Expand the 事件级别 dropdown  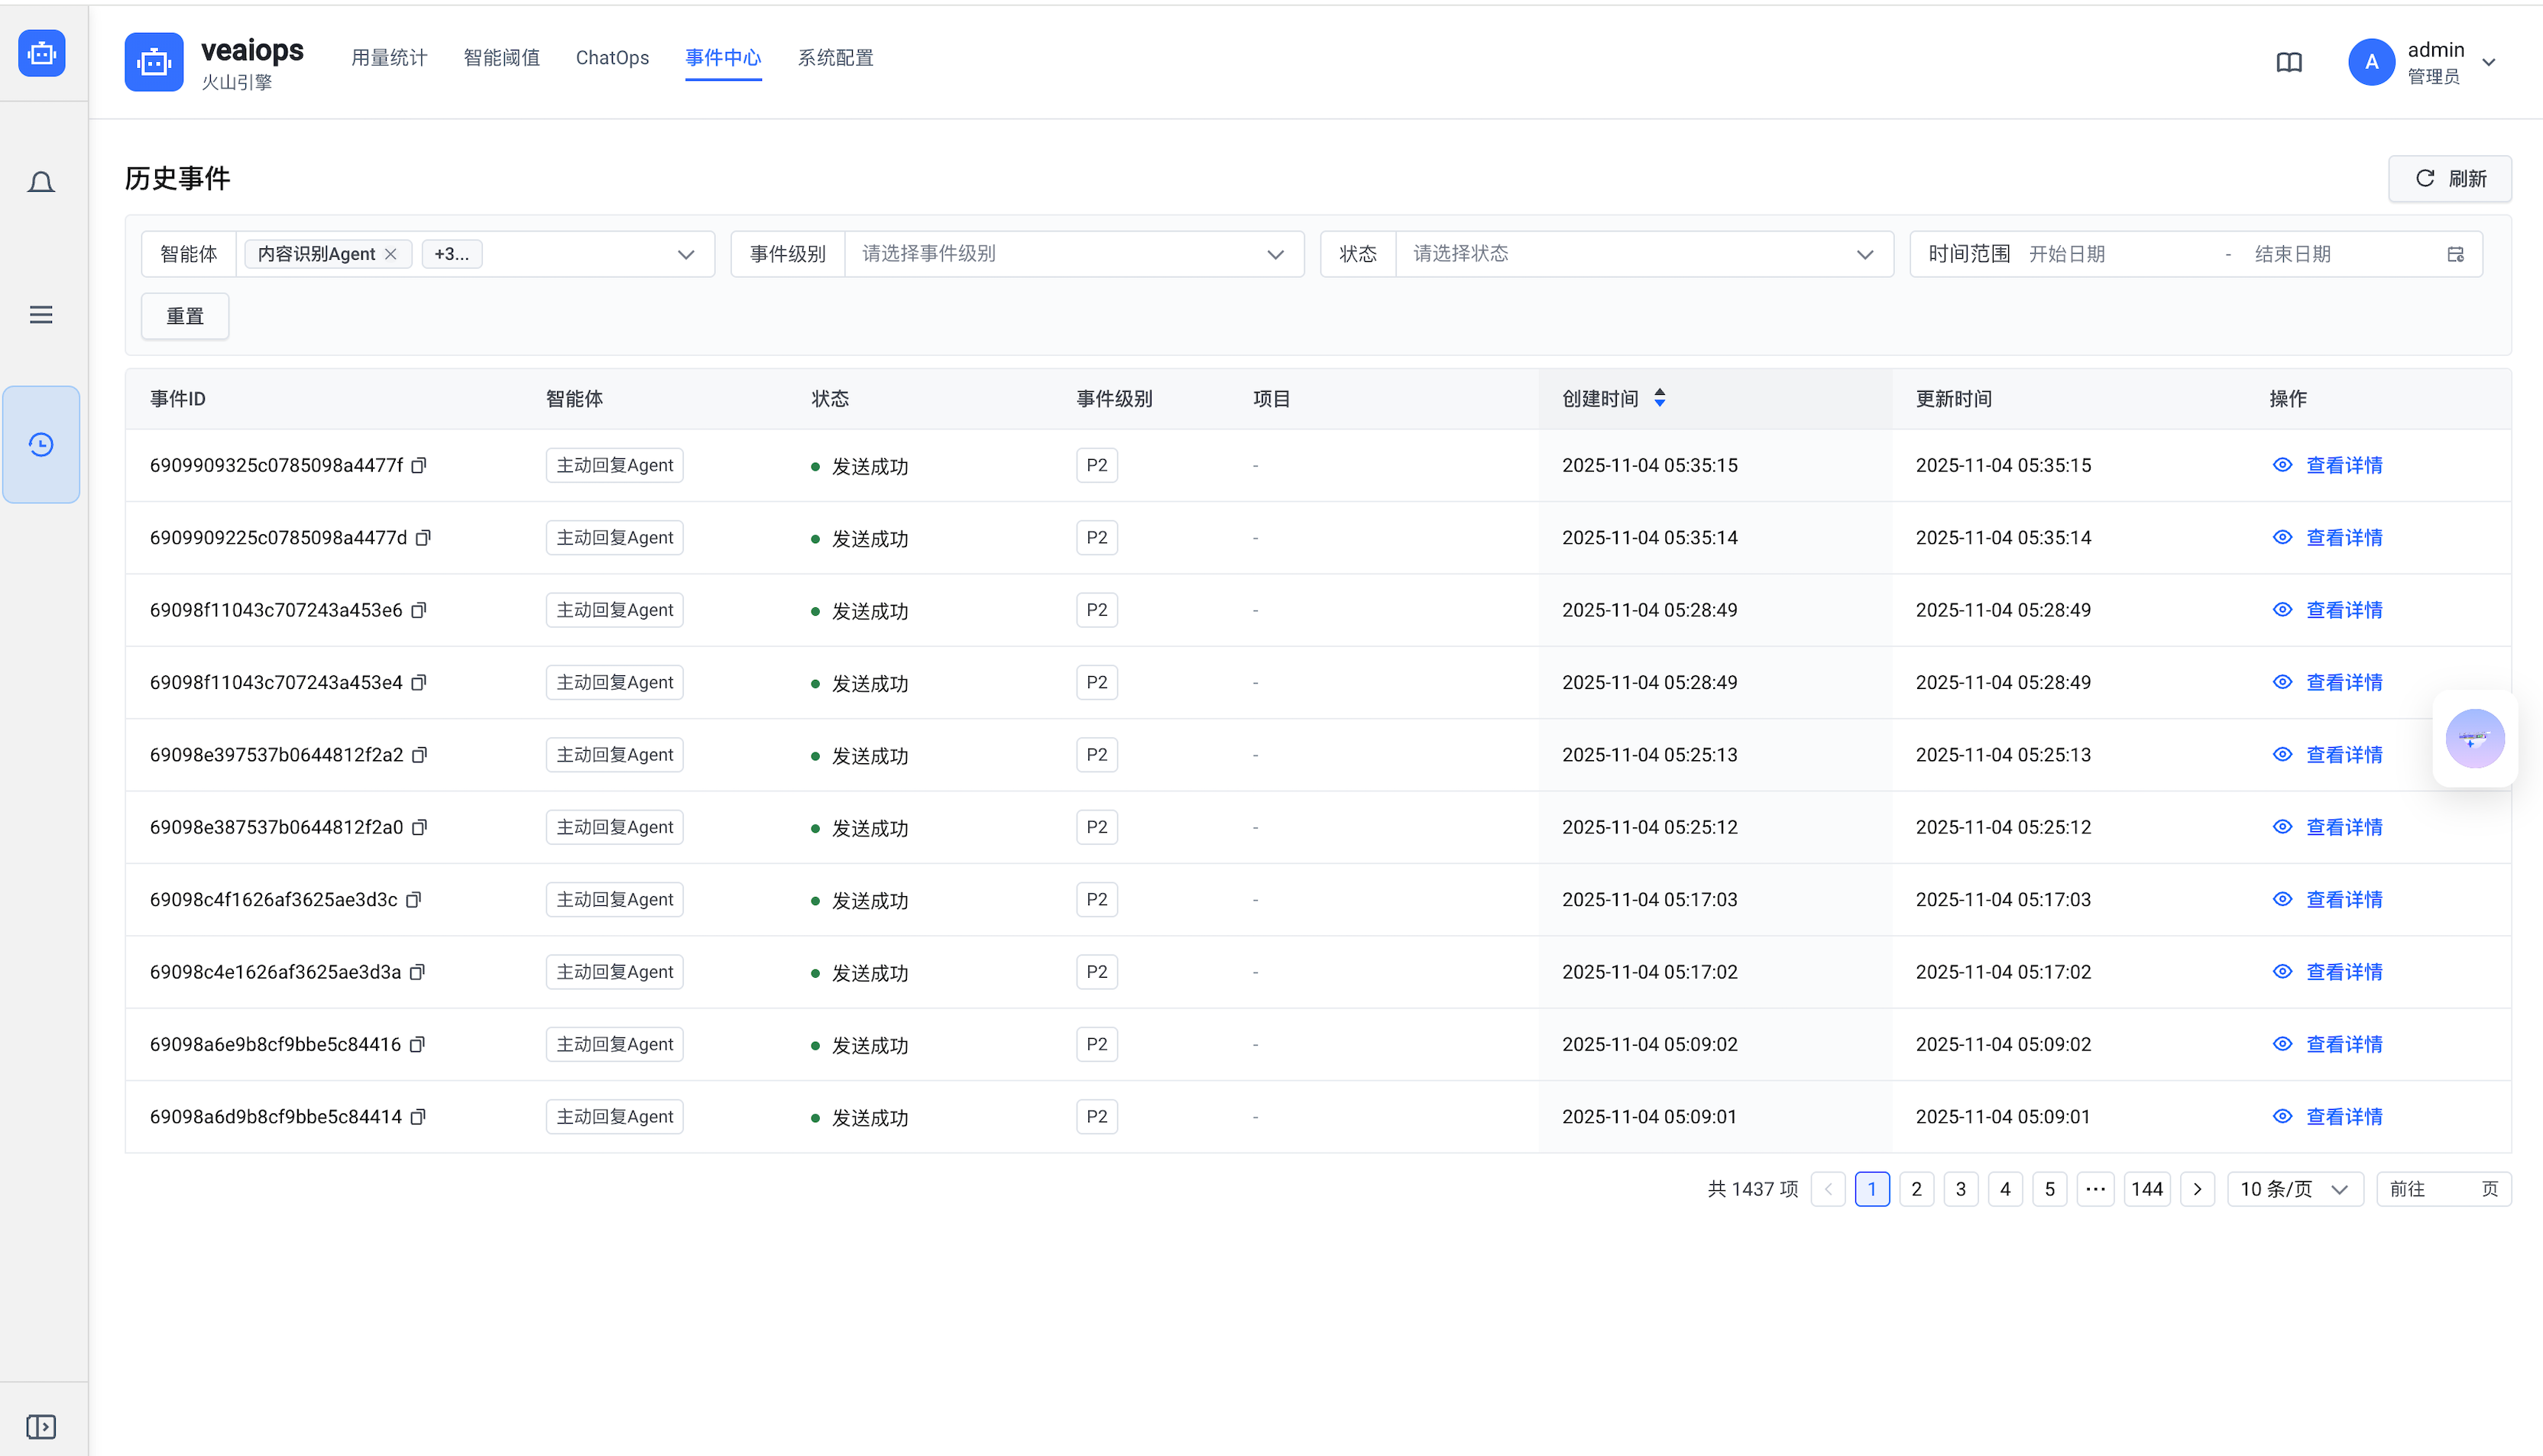pos(1073,254)
